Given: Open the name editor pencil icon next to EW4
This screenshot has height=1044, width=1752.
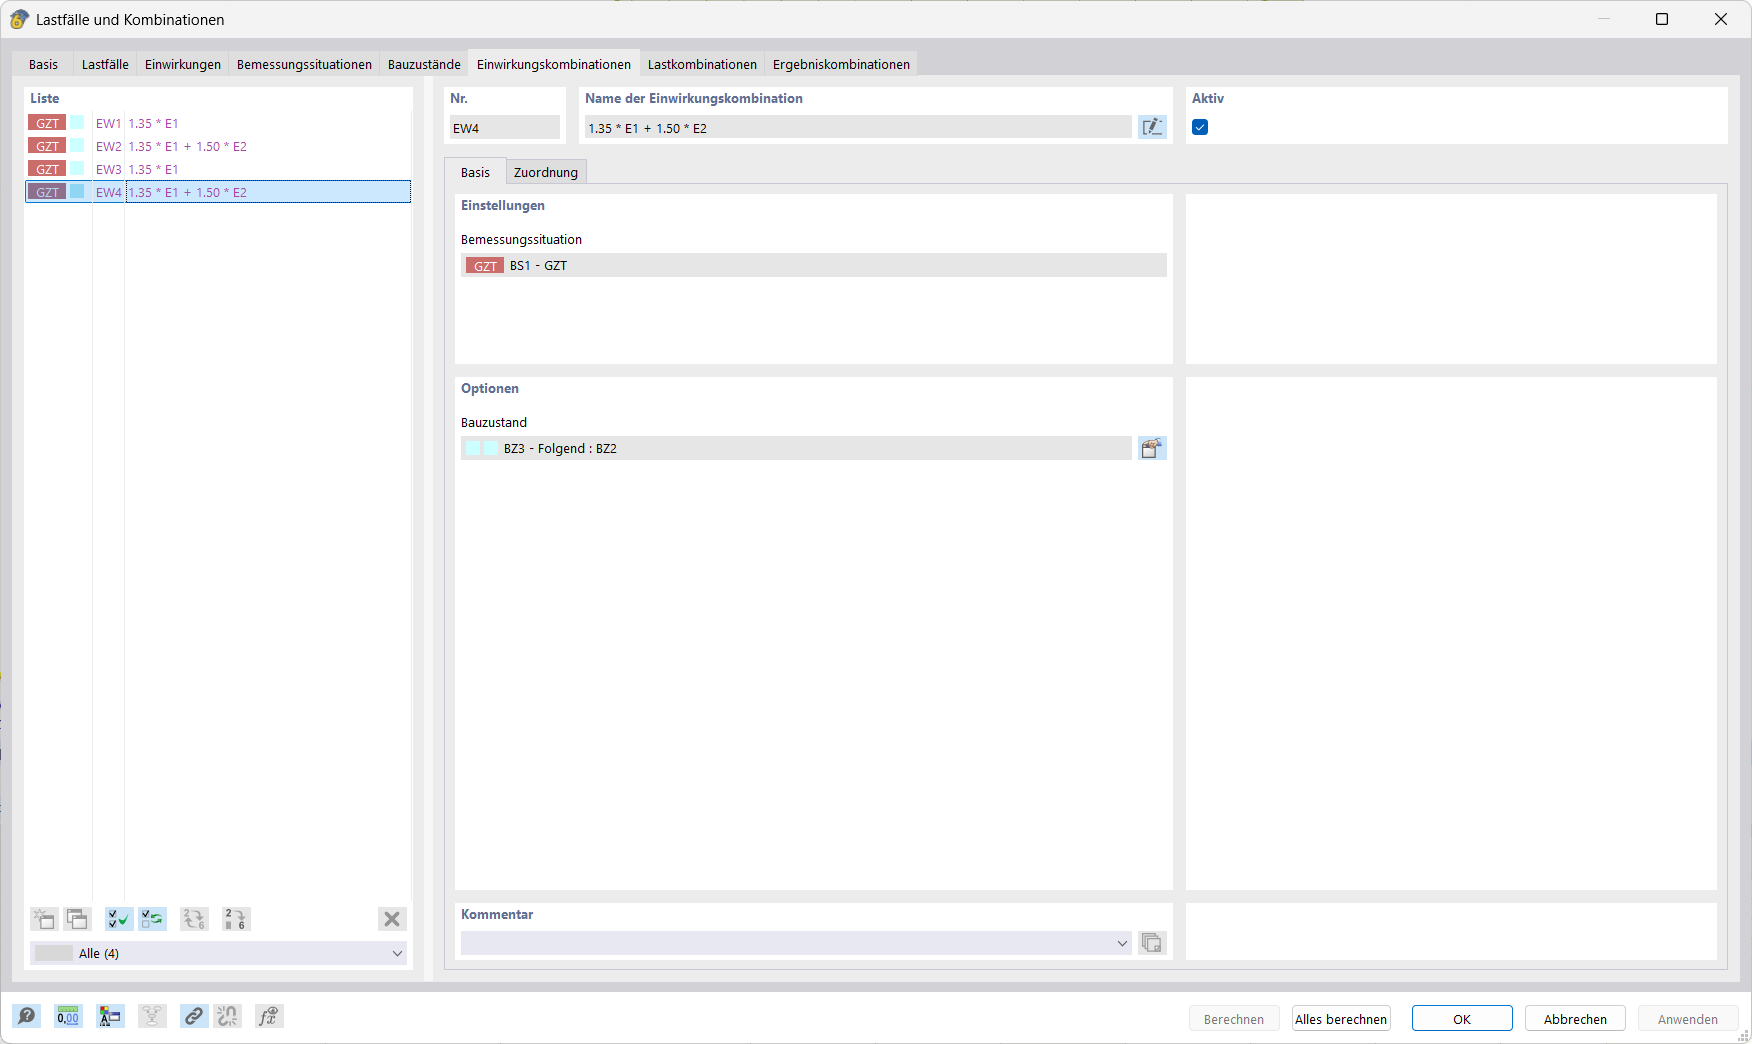Looking at the screenshot, I should coord(1152,127).
